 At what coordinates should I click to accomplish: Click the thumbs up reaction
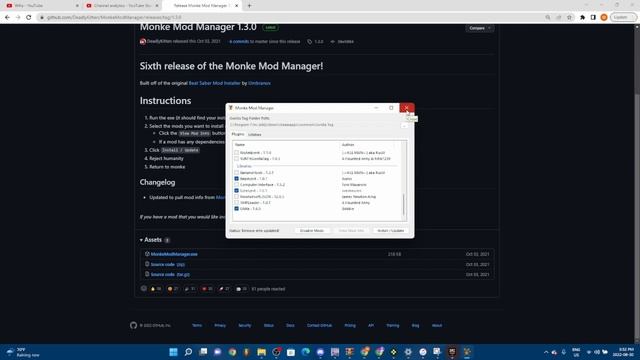156,289
